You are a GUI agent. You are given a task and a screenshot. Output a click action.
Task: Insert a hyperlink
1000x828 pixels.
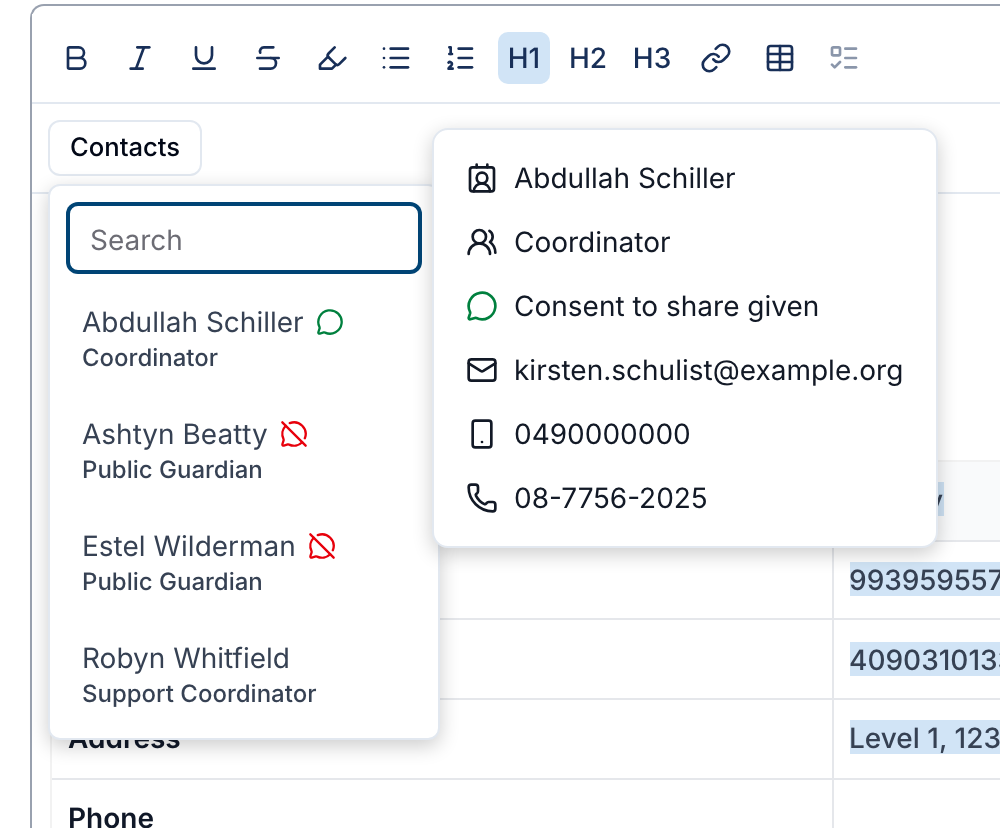716,58
